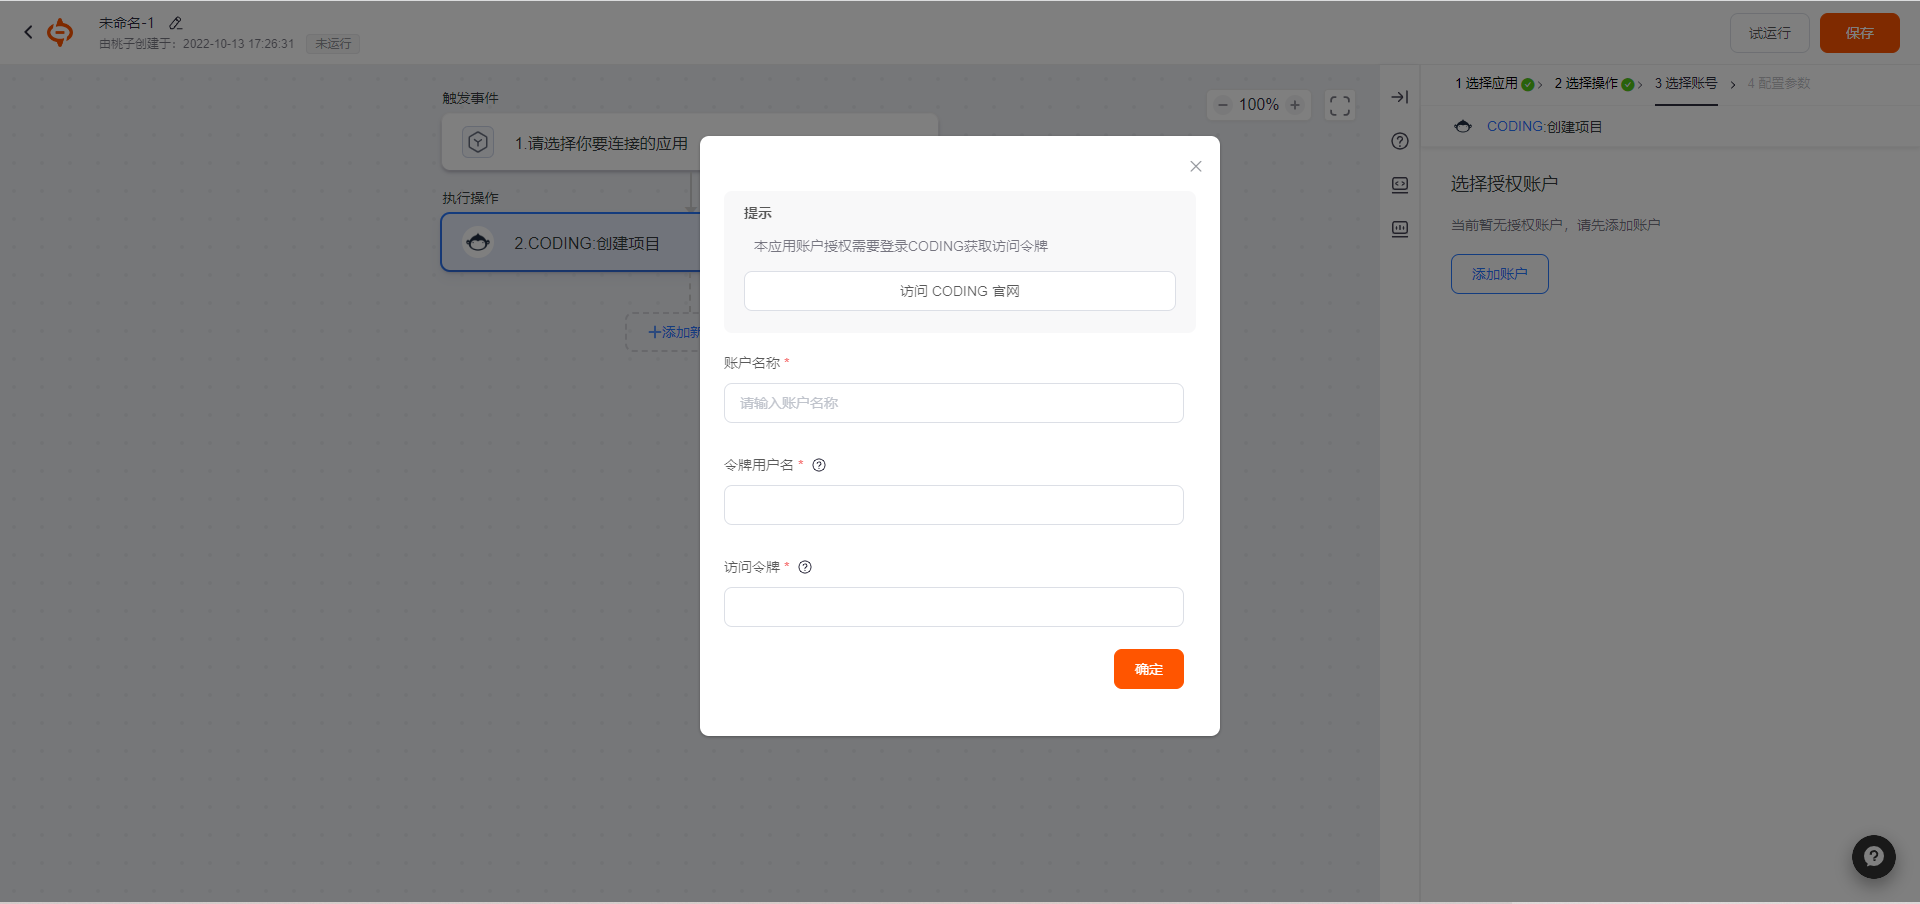Click the workflow title 未命名-1
1920x904 pixels.
point(127,23)
